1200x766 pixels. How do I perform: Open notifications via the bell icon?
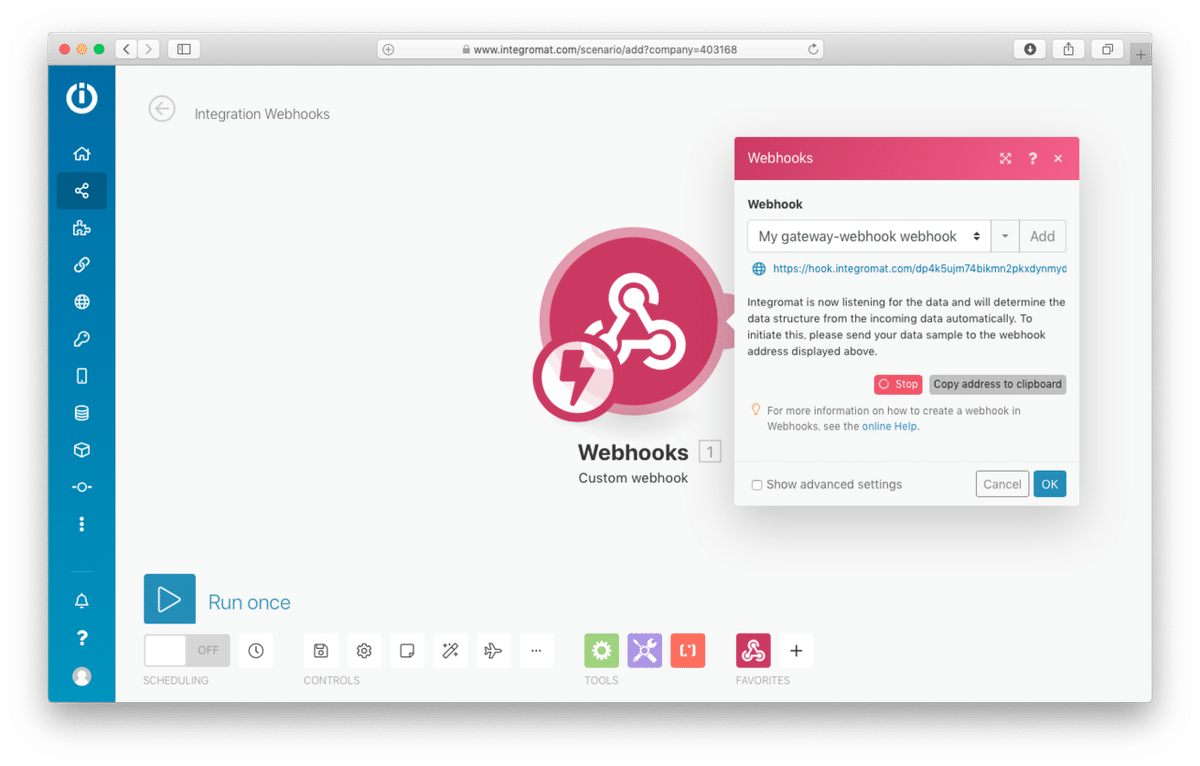pyautogui.click(x=82, y=601)
